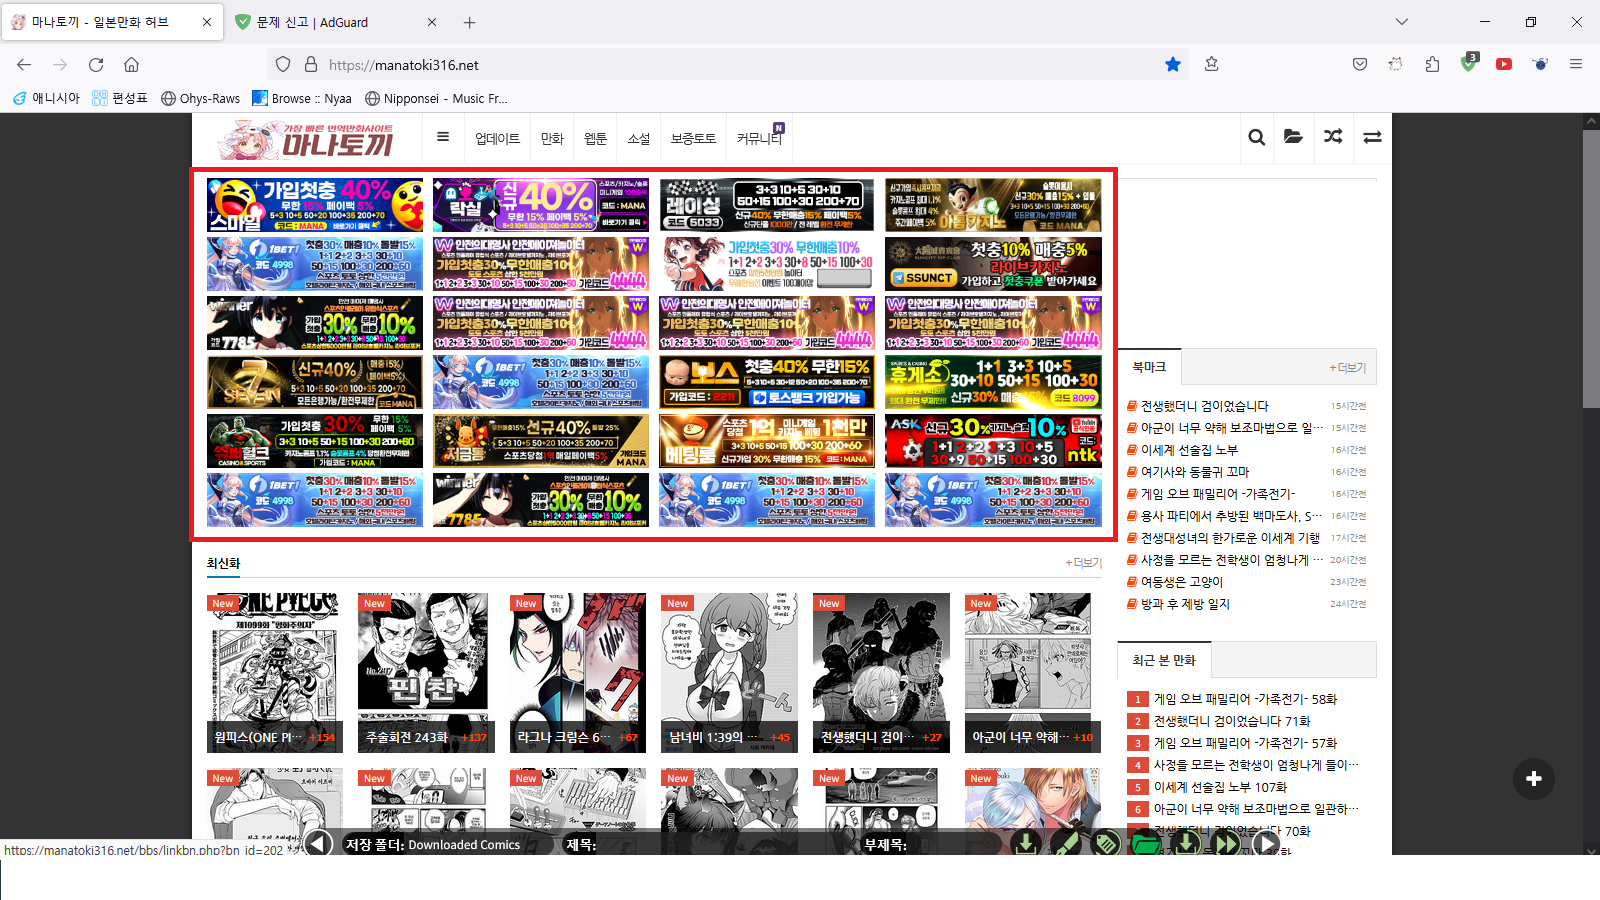Click the site search magnifier icon

click(1256, 137)
